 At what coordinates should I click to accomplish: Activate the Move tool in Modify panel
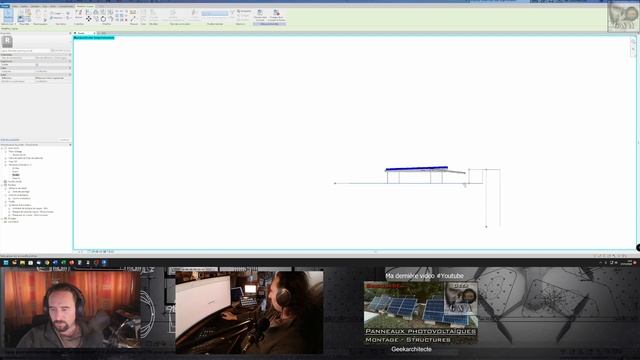point(88,19)
